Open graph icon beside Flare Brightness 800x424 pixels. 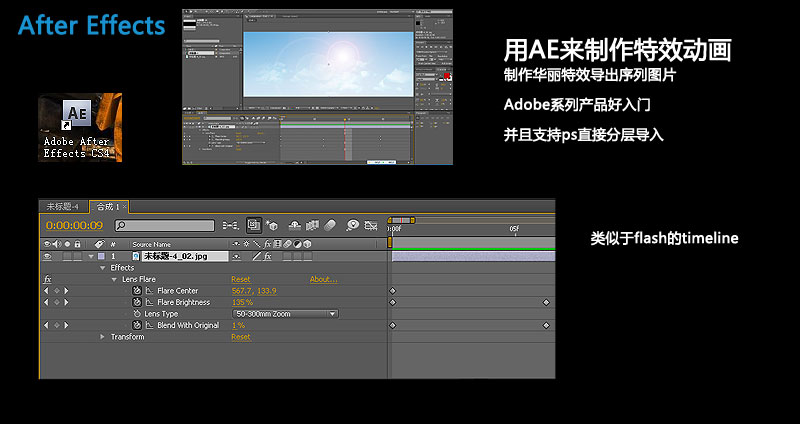pos(149,302)
